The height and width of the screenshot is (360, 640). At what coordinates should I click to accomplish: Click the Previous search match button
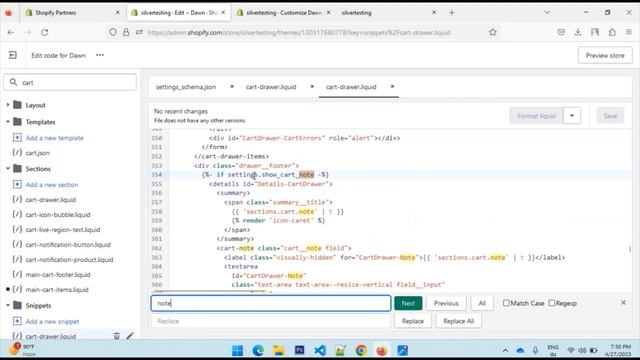[x=446, y=303]
